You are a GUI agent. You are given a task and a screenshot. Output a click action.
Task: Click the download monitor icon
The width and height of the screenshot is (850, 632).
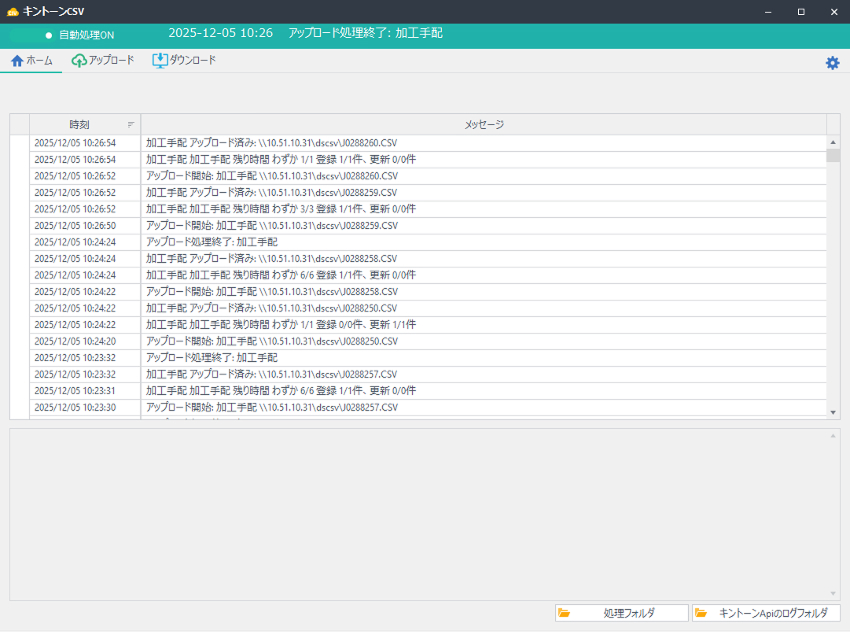(159, 60)
